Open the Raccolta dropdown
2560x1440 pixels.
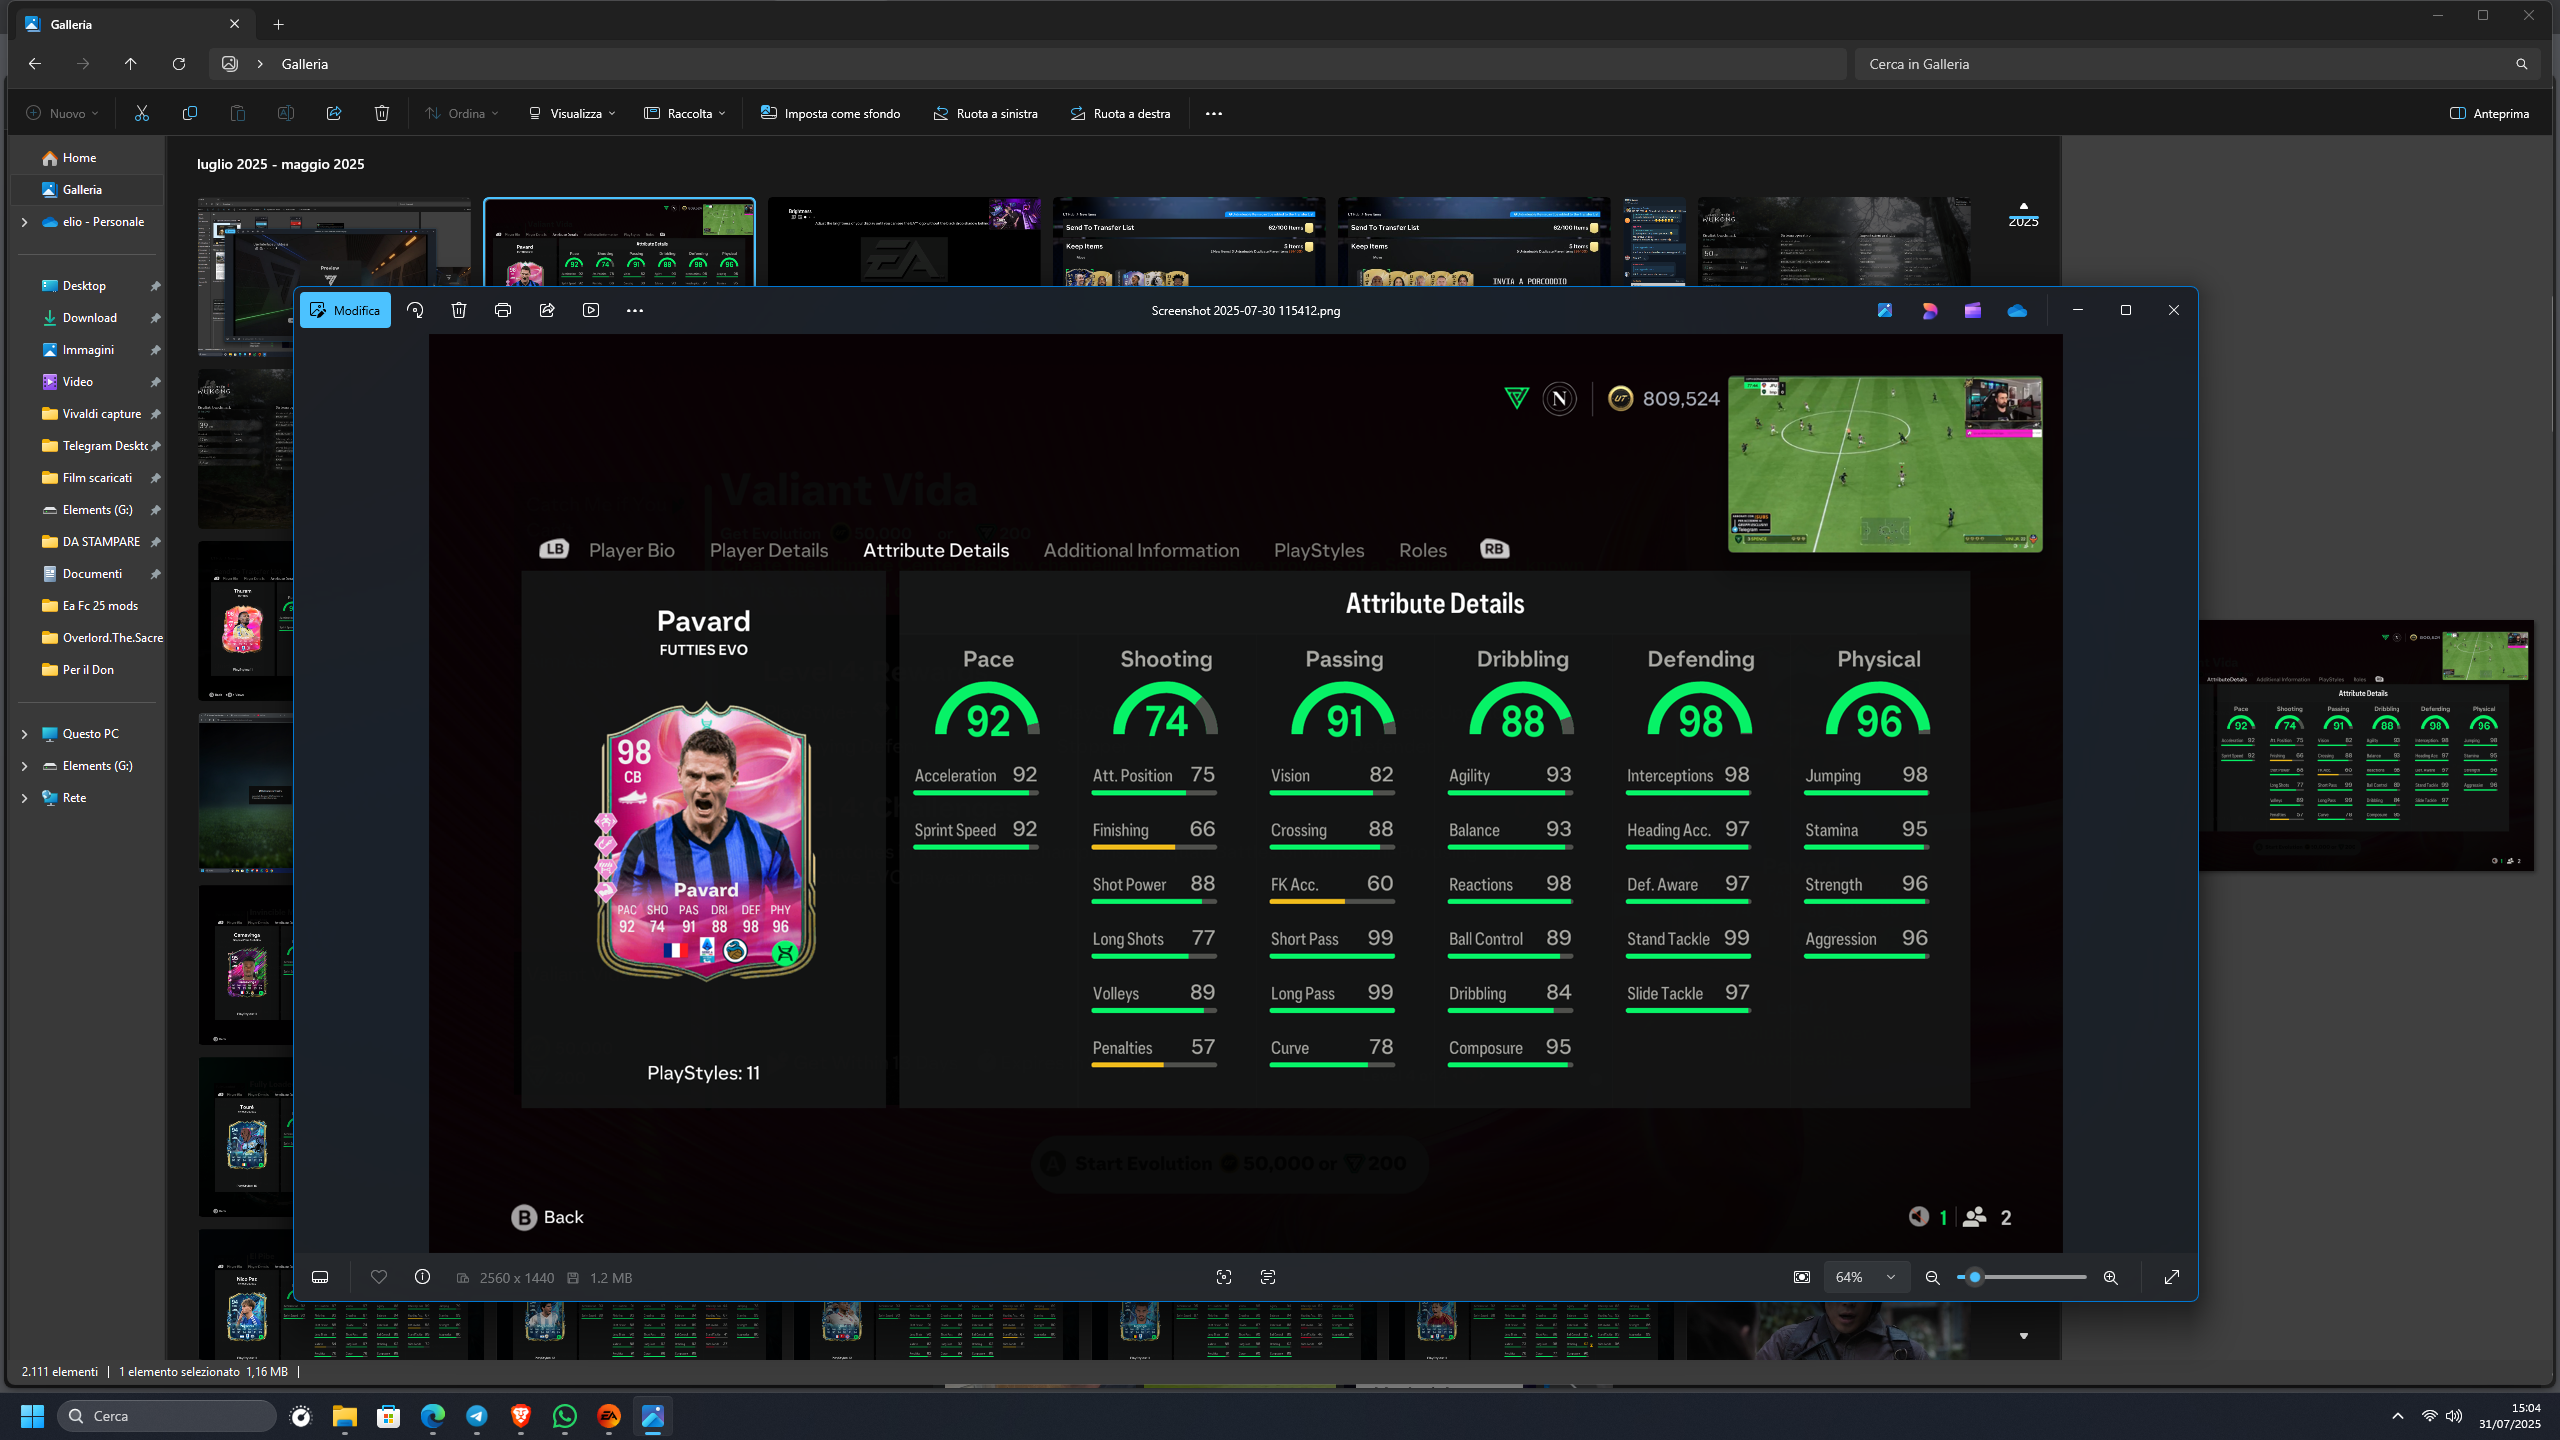click(685, 114)
